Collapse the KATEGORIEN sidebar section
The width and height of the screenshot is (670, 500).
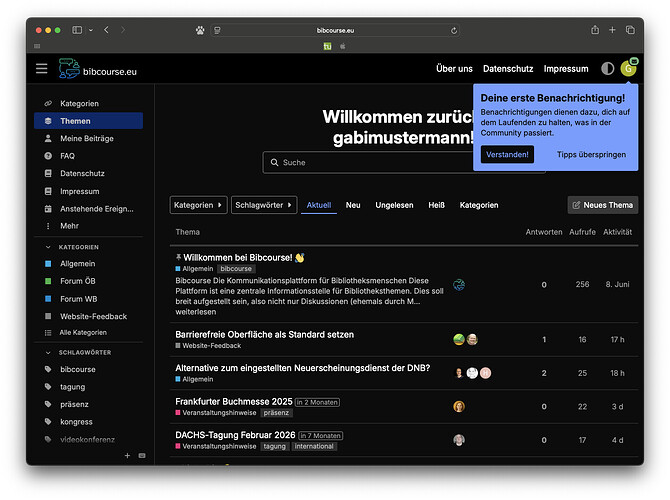pos(49,247)
